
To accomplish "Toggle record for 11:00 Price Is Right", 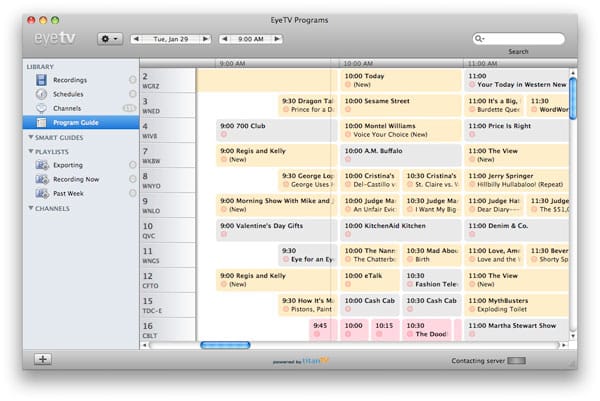I will (472, 134).
